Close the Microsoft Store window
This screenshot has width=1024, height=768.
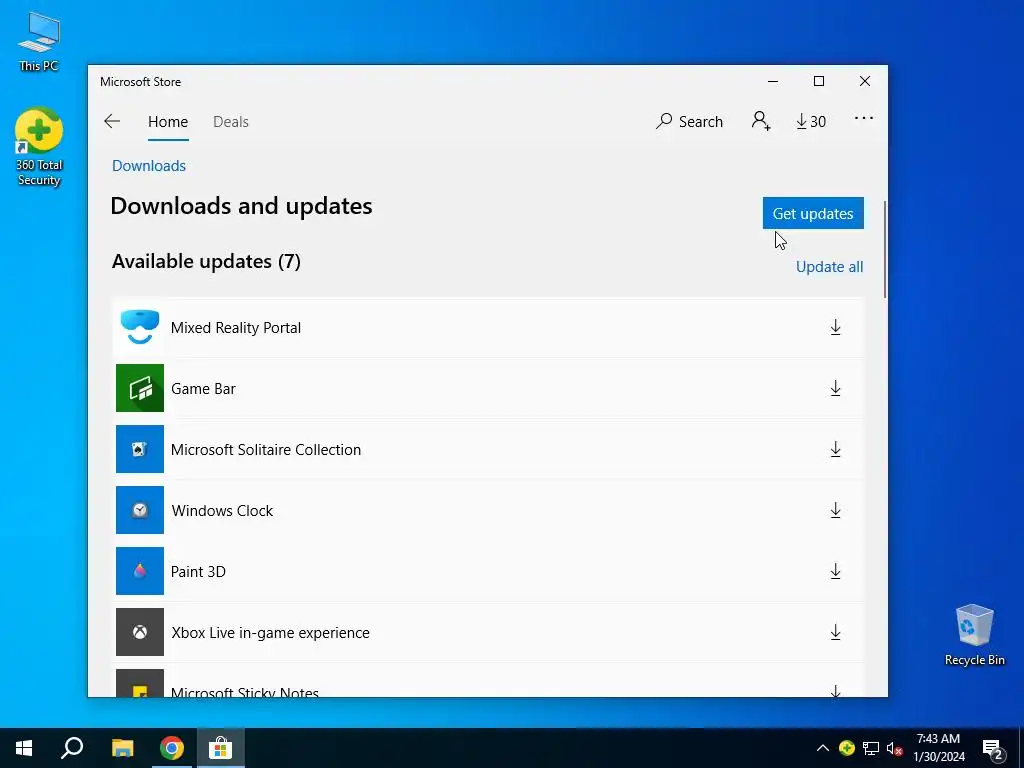865,81
